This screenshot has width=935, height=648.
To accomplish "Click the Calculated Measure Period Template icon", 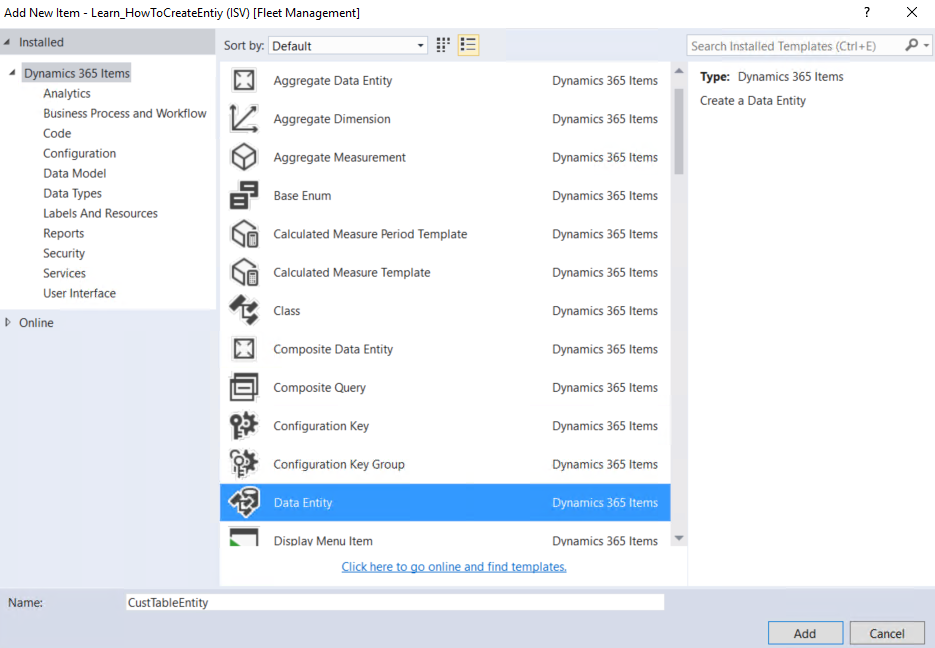I will [244, 234].
